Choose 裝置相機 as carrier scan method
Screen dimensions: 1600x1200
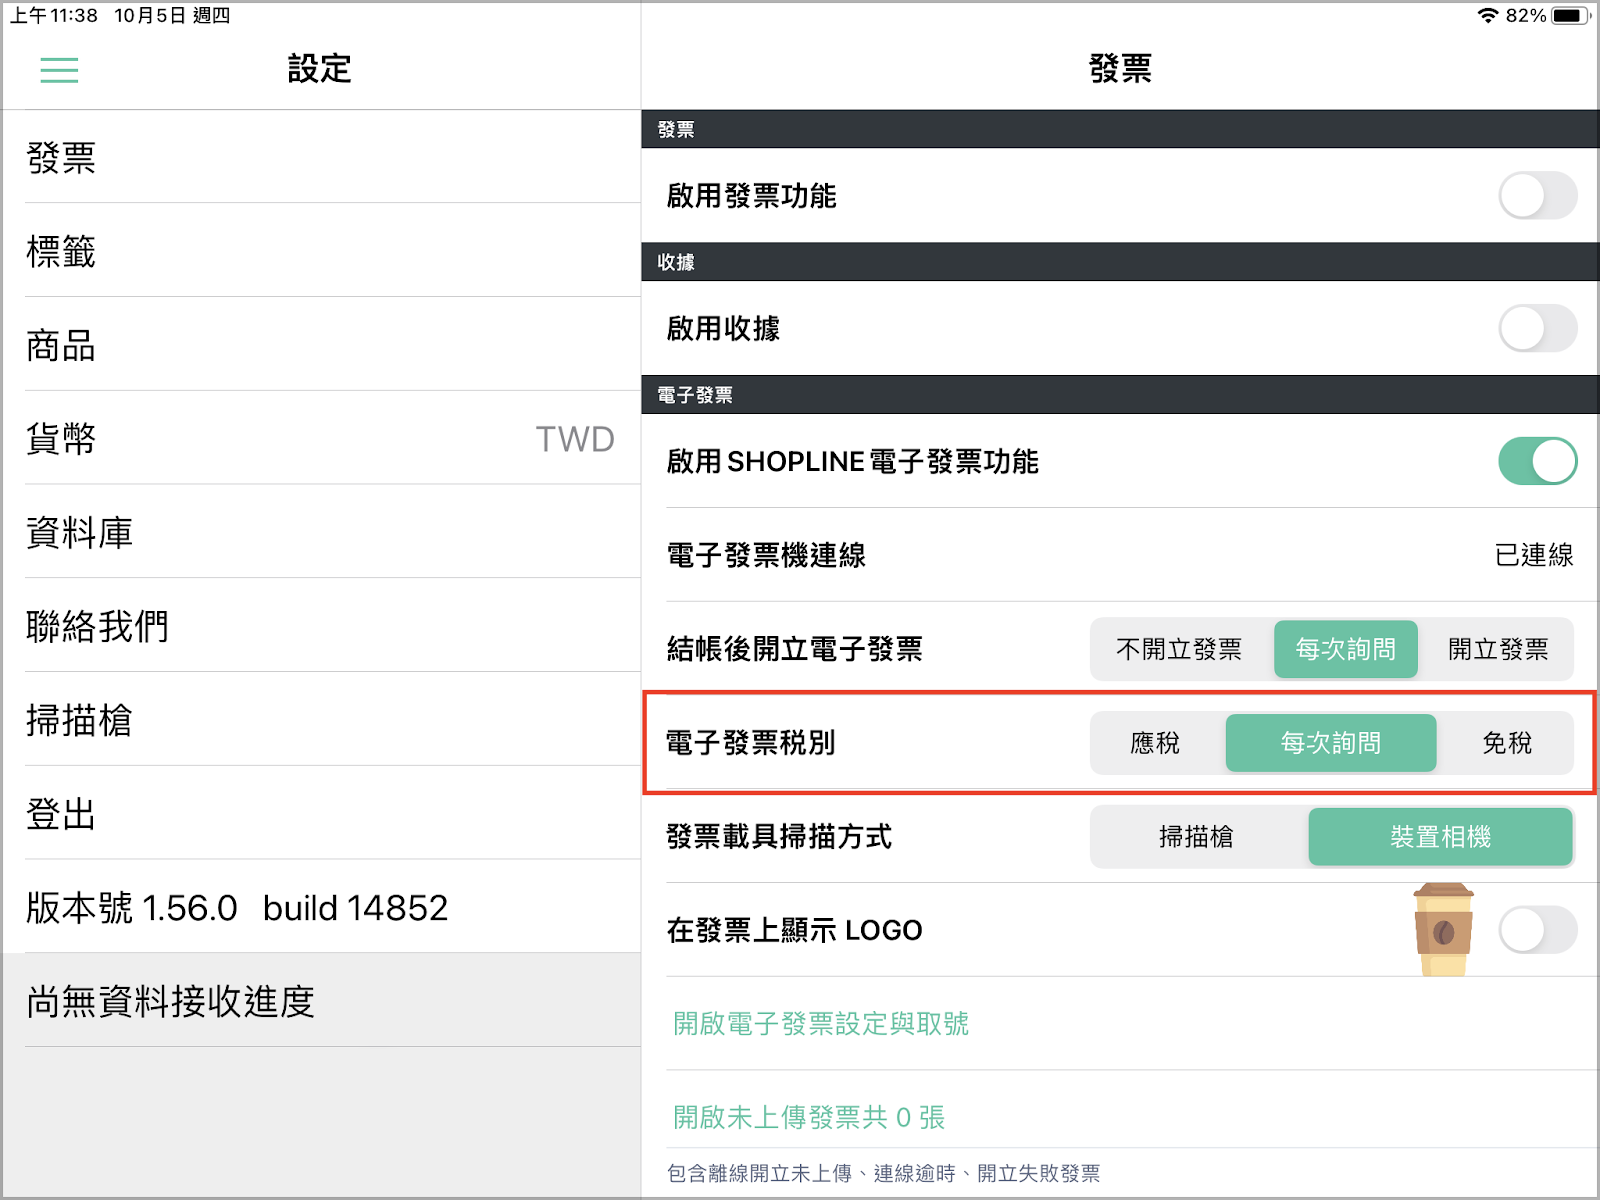(x=1440, y=837)
